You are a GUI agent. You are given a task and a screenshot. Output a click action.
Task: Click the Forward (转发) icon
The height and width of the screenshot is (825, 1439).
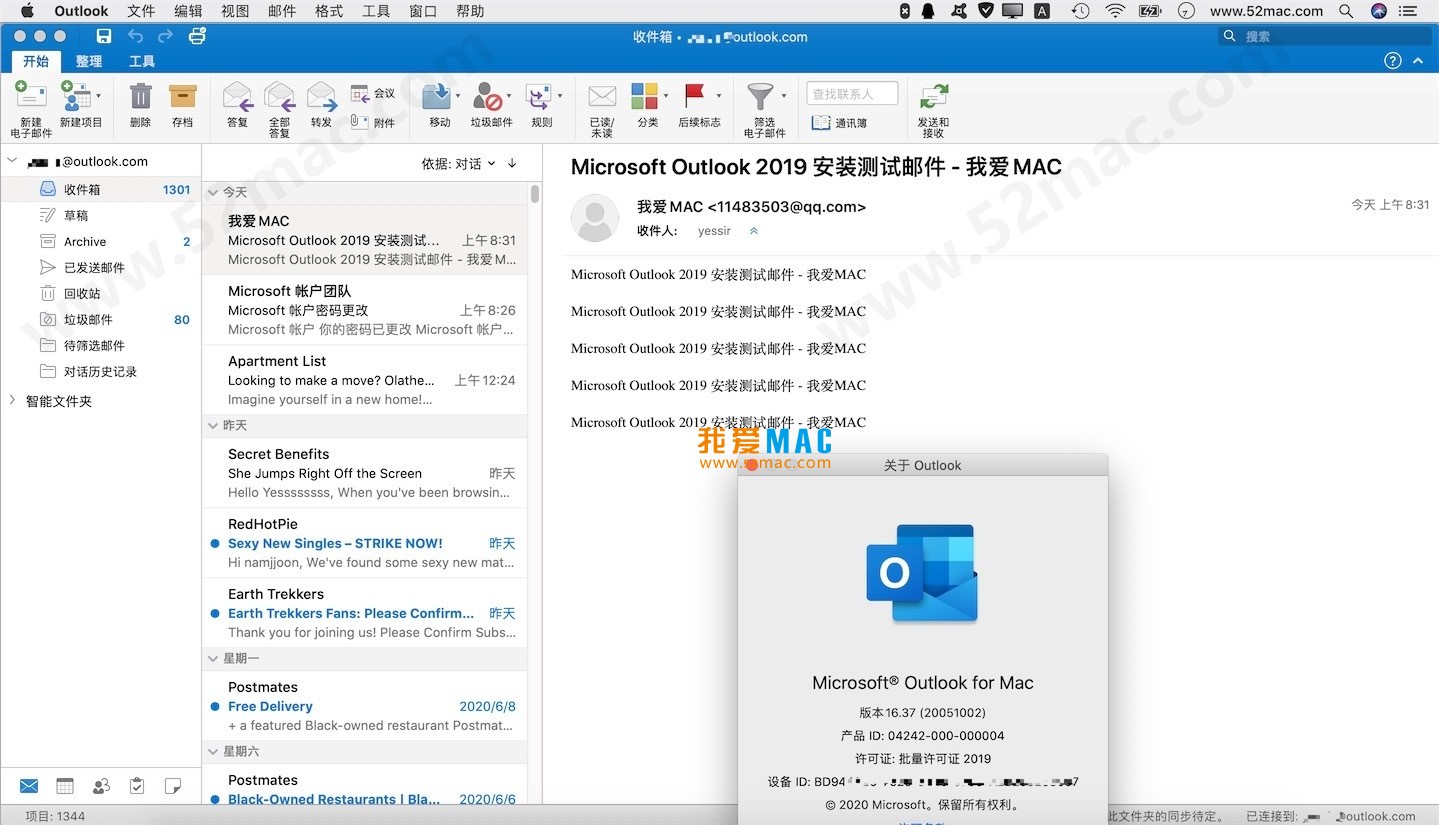[321, 96]
